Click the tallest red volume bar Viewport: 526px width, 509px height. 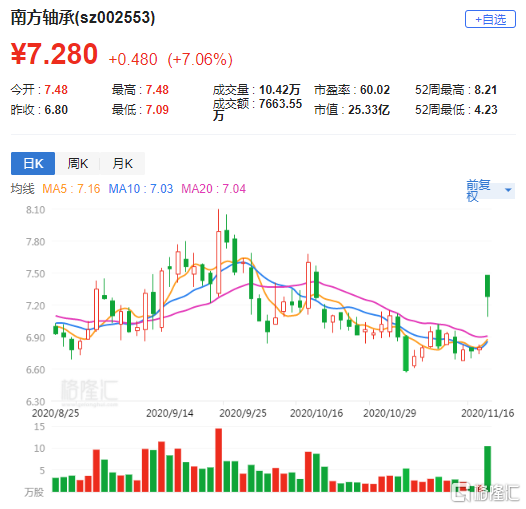218,460
